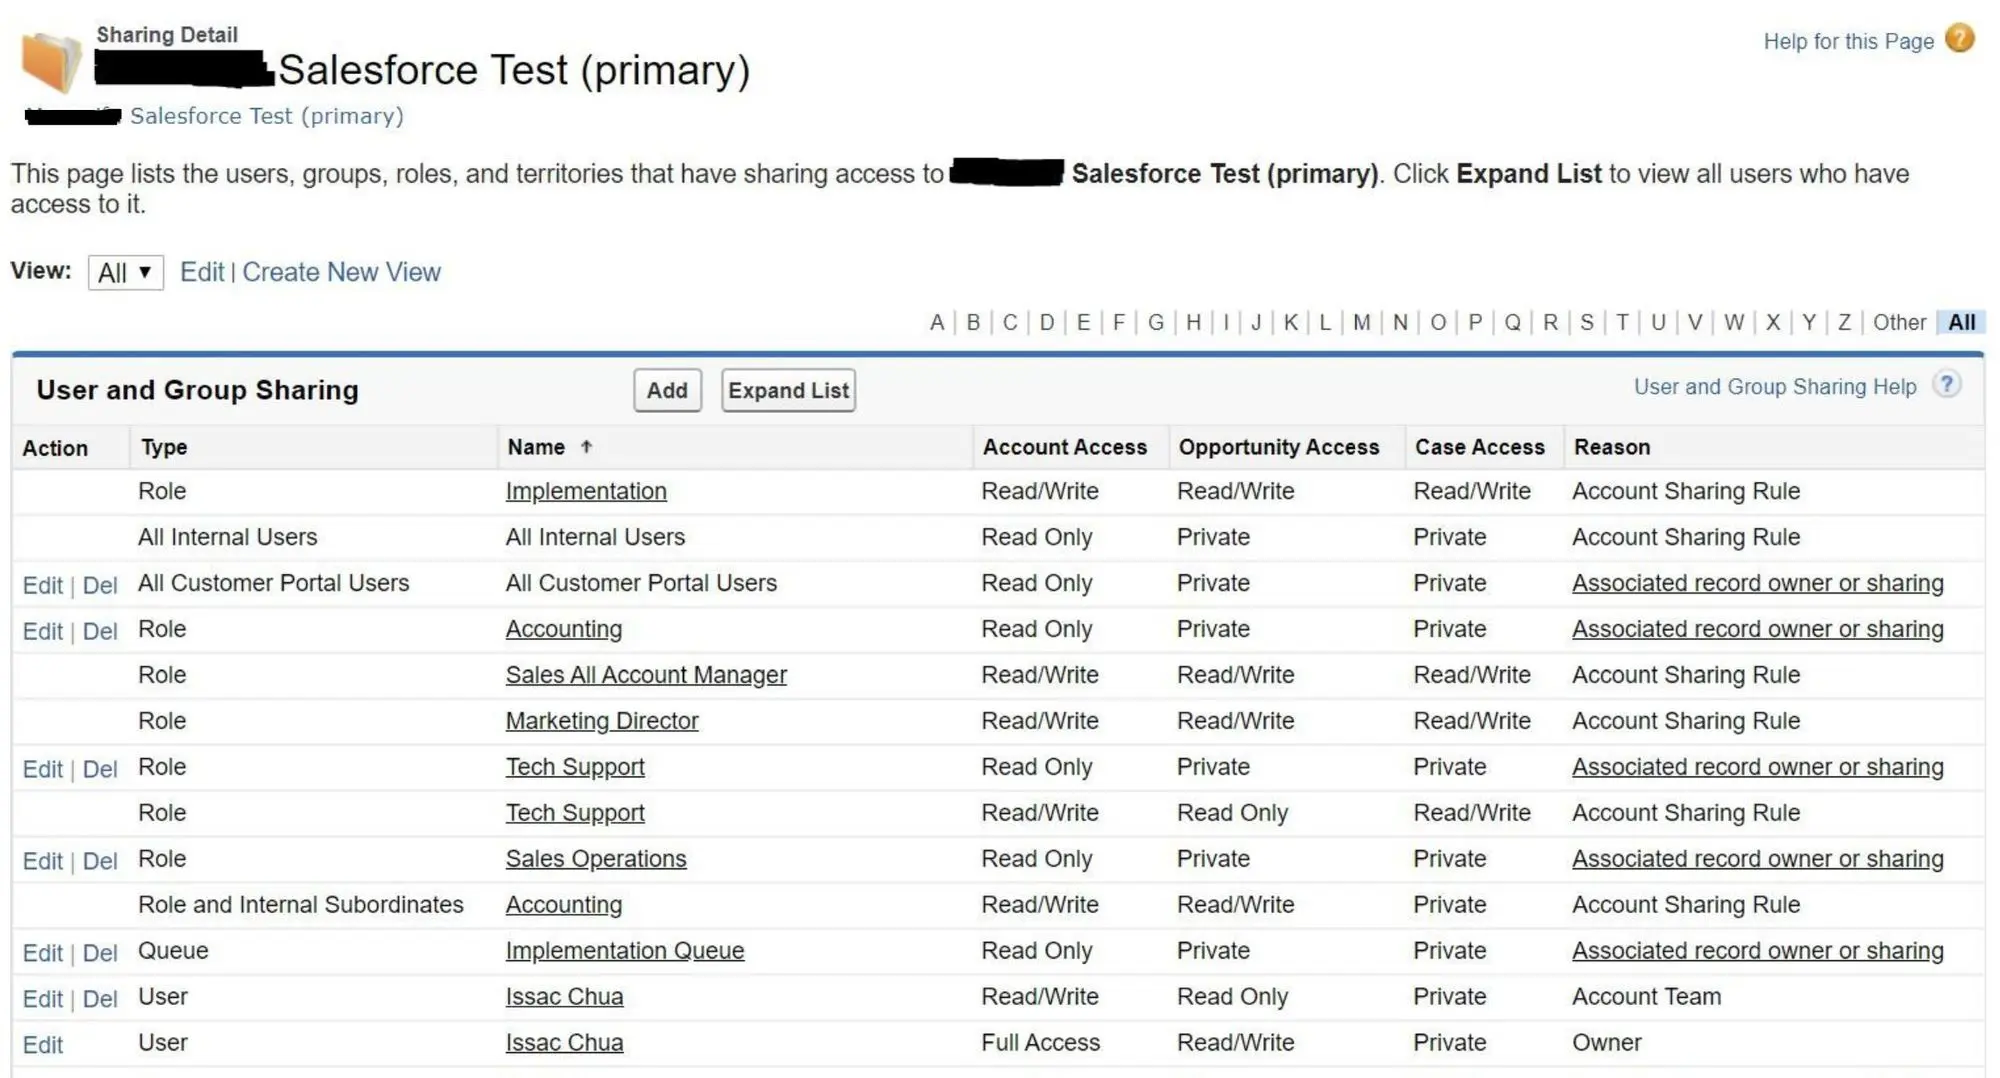
Task: Open User and Group Sharing Help question icon
Action: (x=1947, y=385)
